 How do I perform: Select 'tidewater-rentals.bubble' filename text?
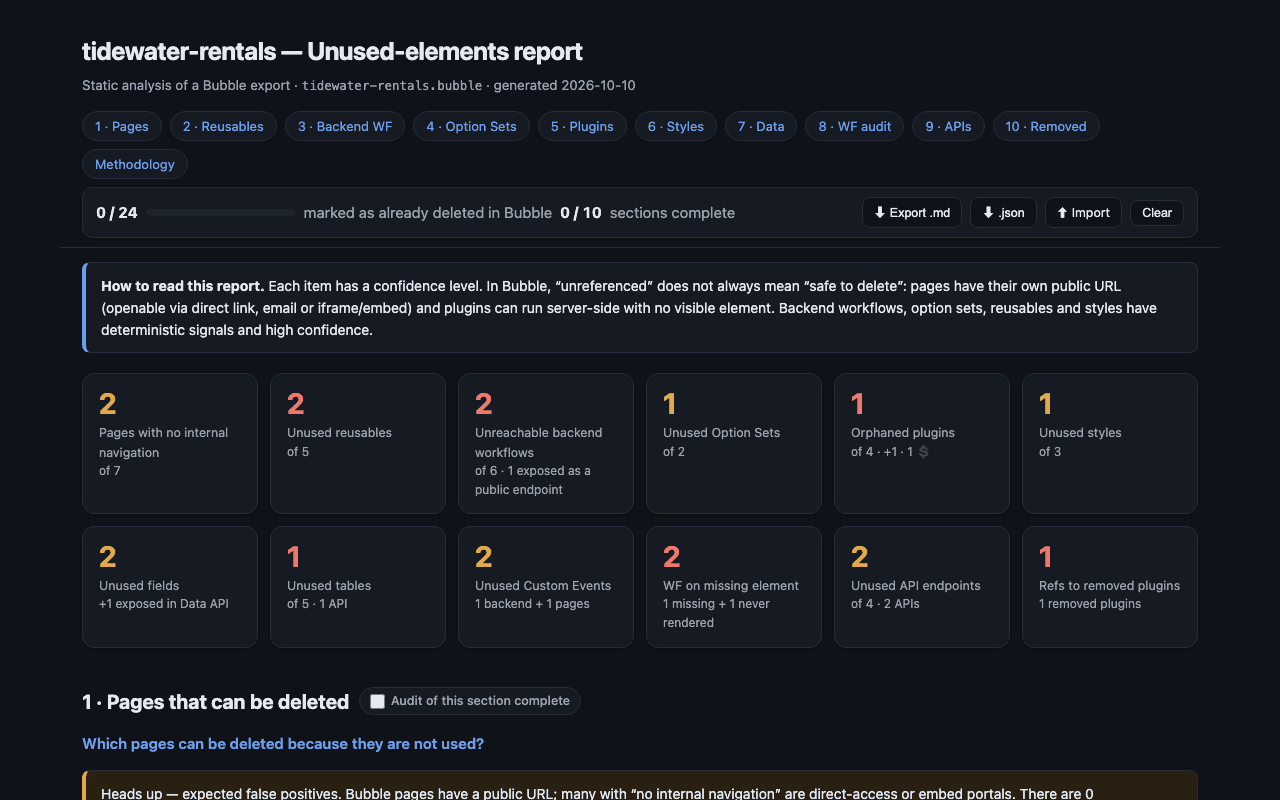[392, 86]
